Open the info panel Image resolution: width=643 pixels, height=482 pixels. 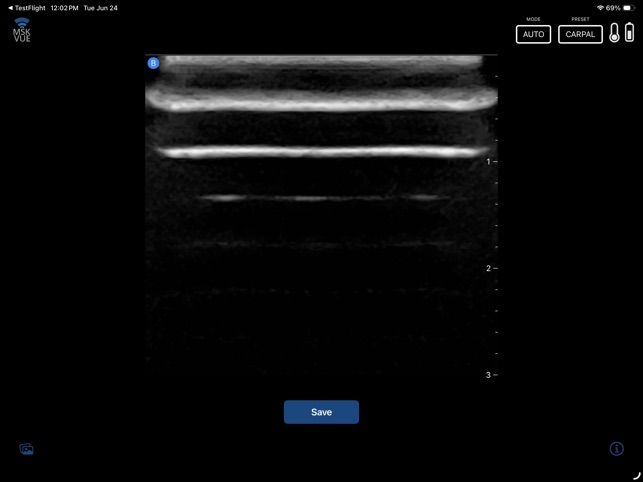click(x=616, y=449)
